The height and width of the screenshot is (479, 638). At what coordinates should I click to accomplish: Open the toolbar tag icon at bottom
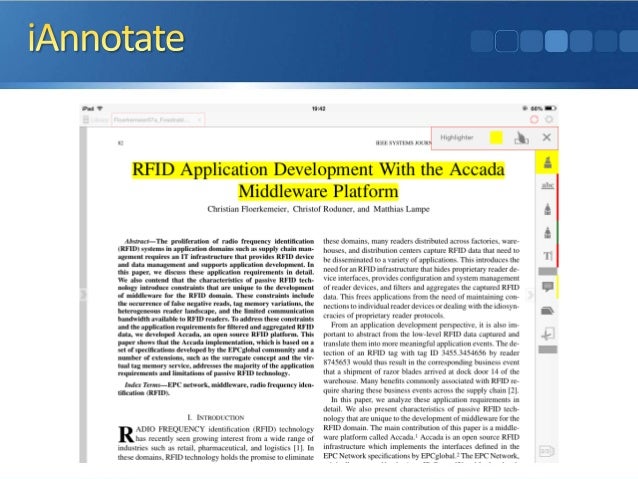tap(546, 451)
